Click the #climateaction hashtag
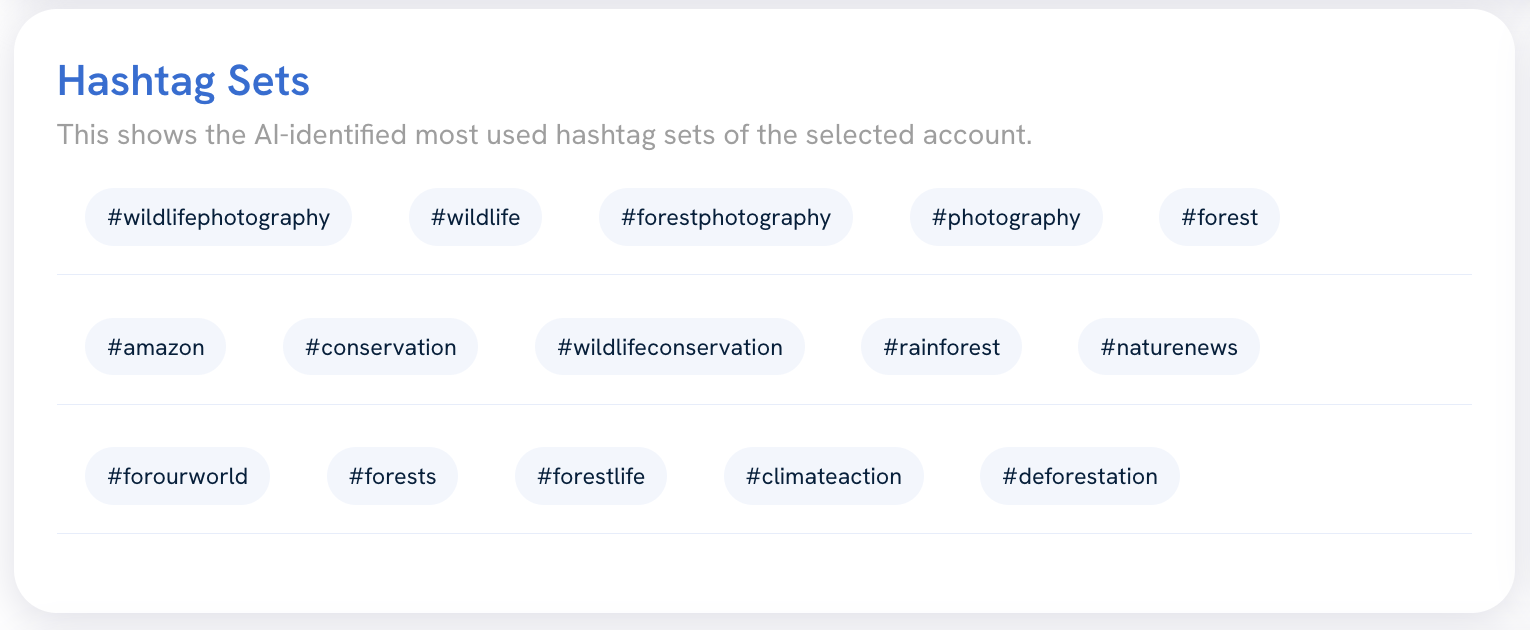 [x=824, y=475]
